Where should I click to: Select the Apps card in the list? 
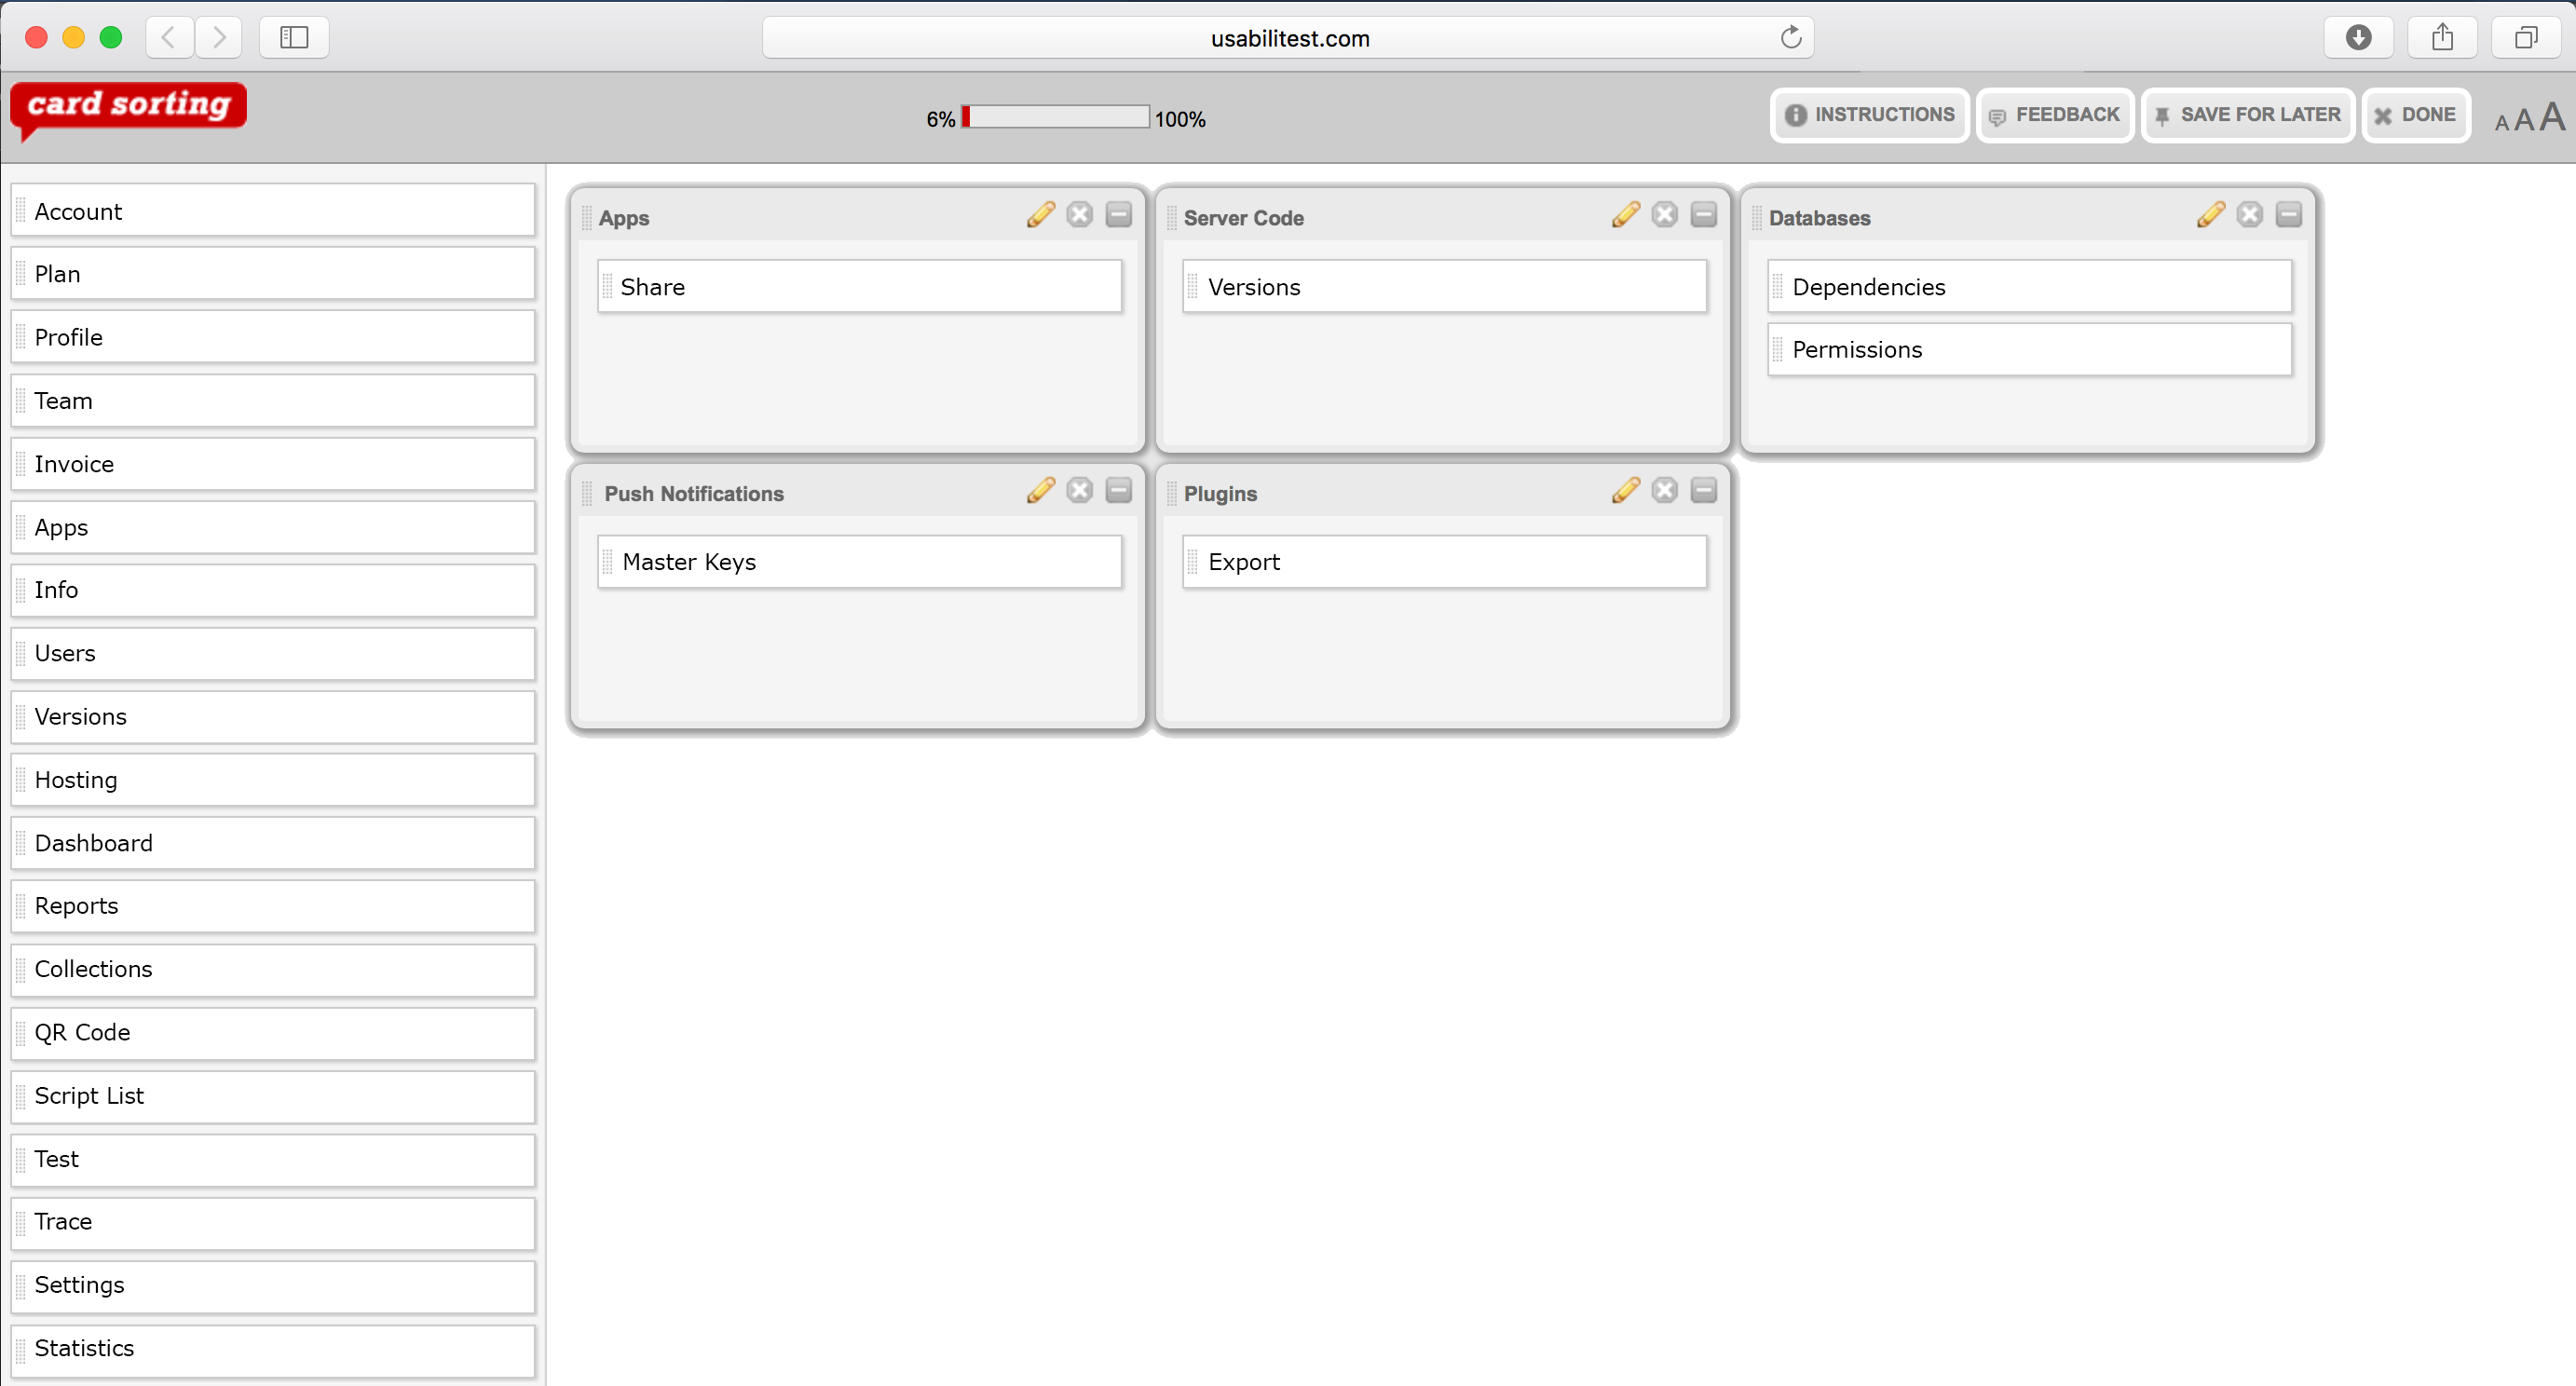tap(273, 527)
